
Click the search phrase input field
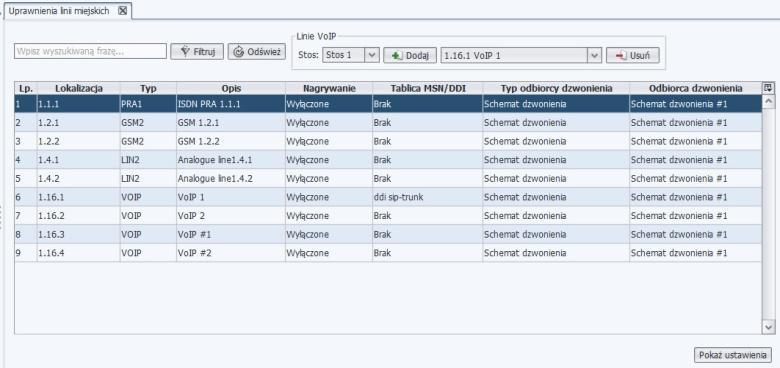90,51
